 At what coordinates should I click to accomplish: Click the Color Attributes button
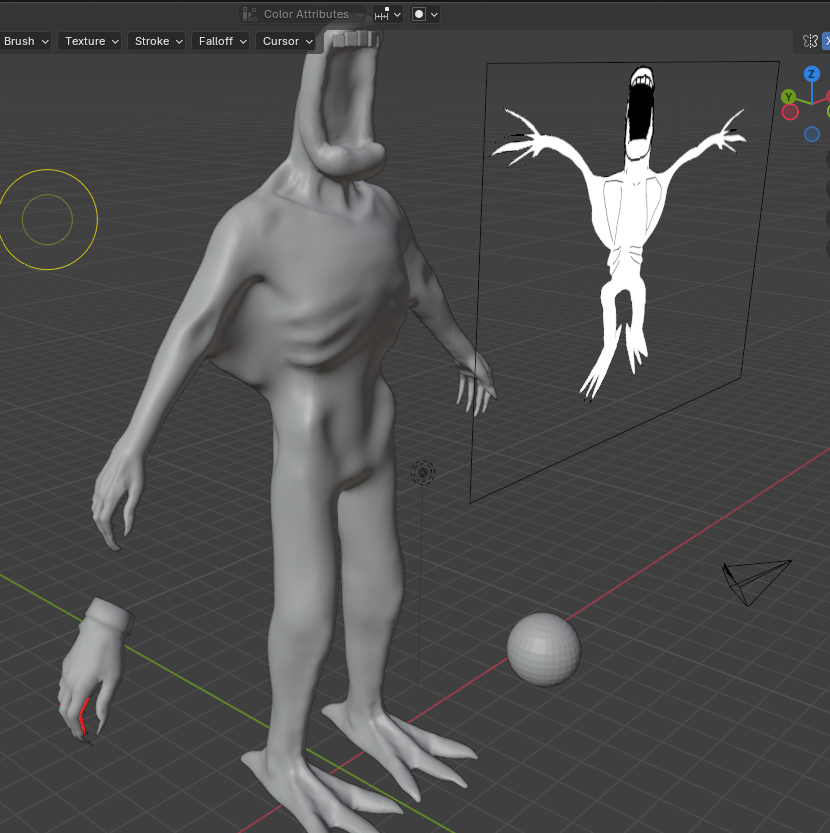[303, 14]
